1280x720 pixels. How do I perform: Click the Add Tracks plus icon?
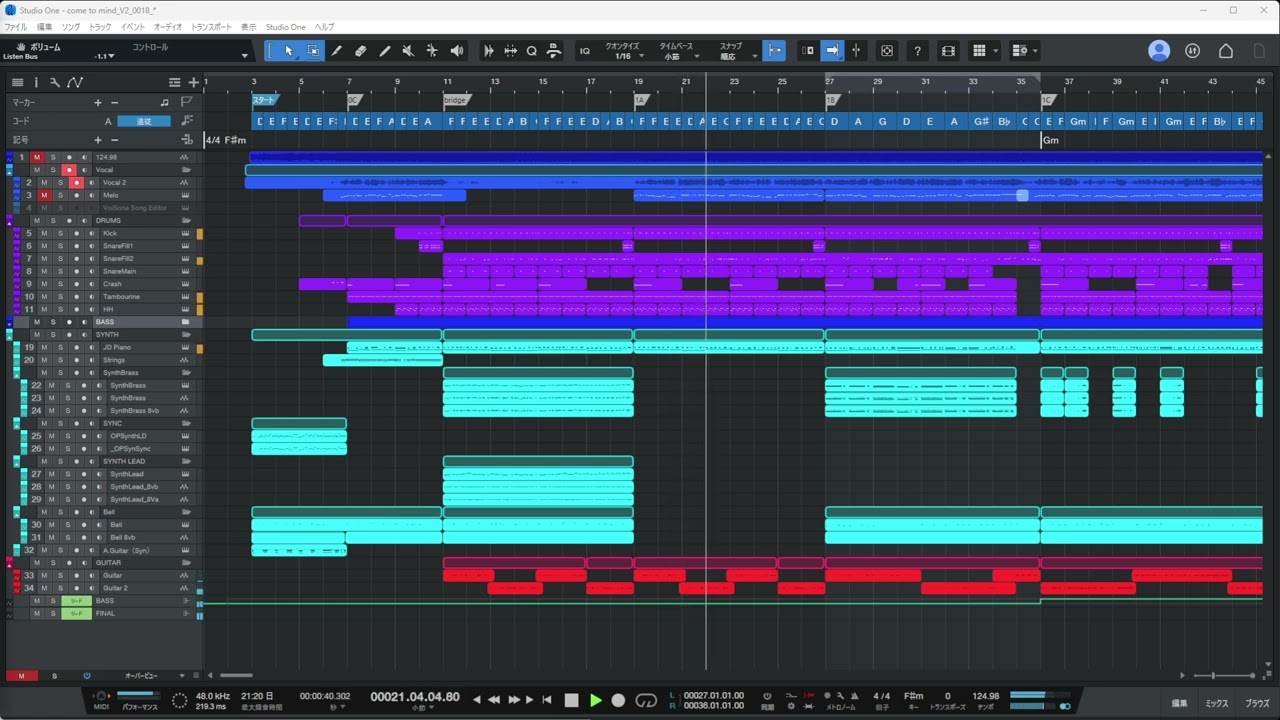194,83
